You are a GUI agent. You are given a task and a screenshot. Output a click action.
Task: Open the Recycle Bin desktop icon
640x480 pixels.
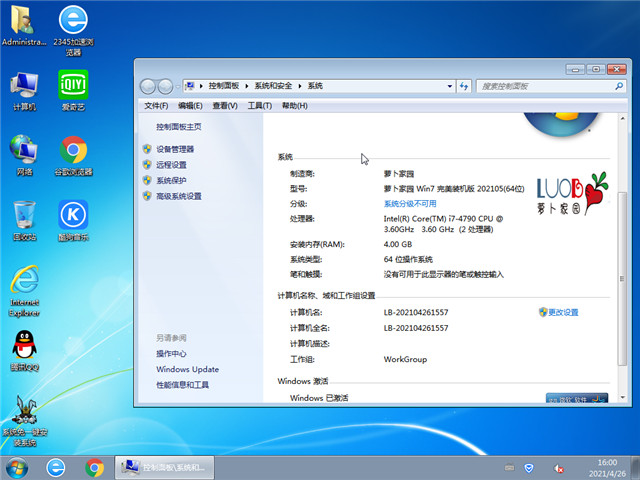pos(24,220)
